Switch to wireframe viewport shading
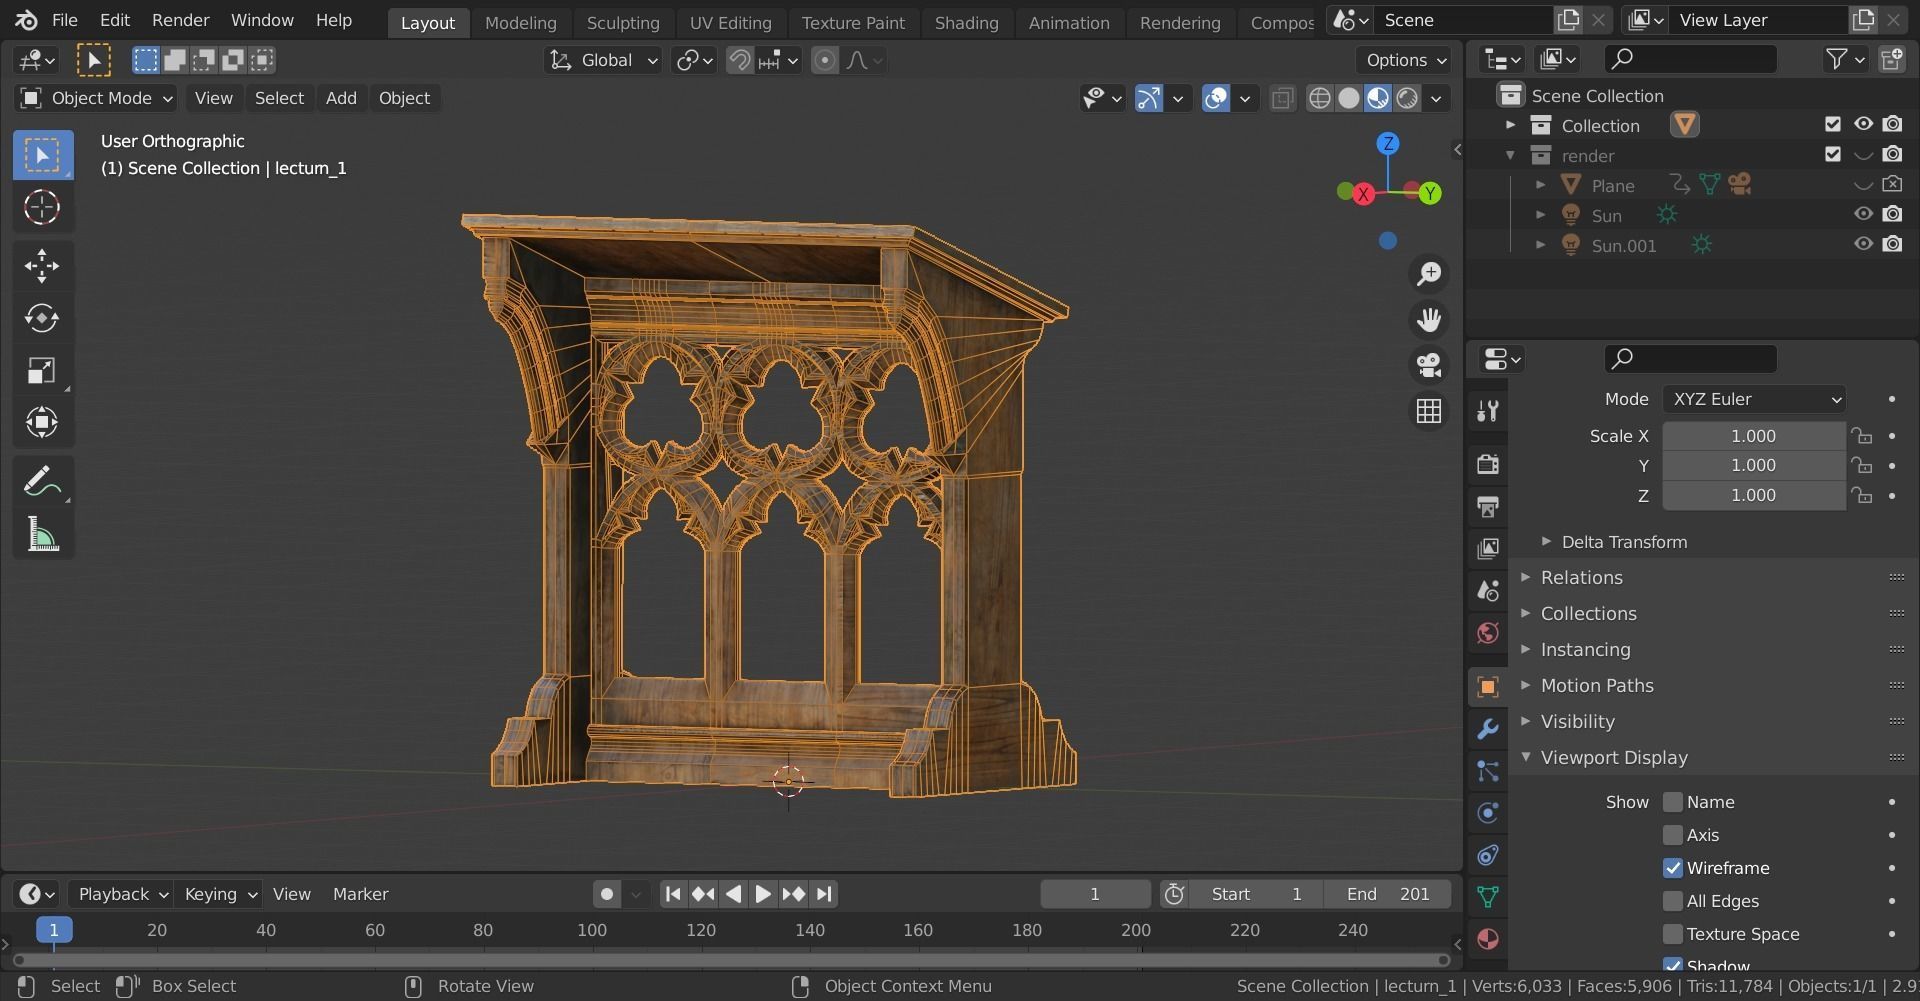Viewport: 1920px width, 1001px height. [x=1320, y=98]
